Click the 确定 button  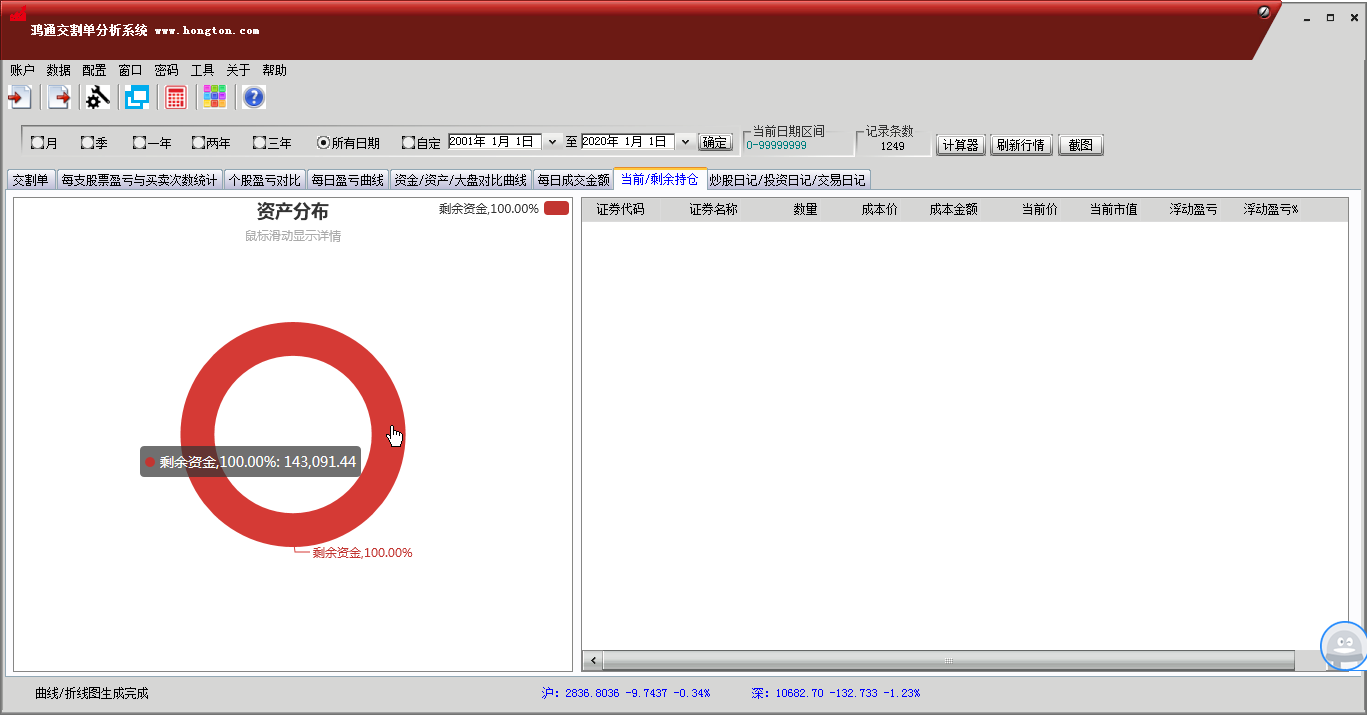pos(715,143)
